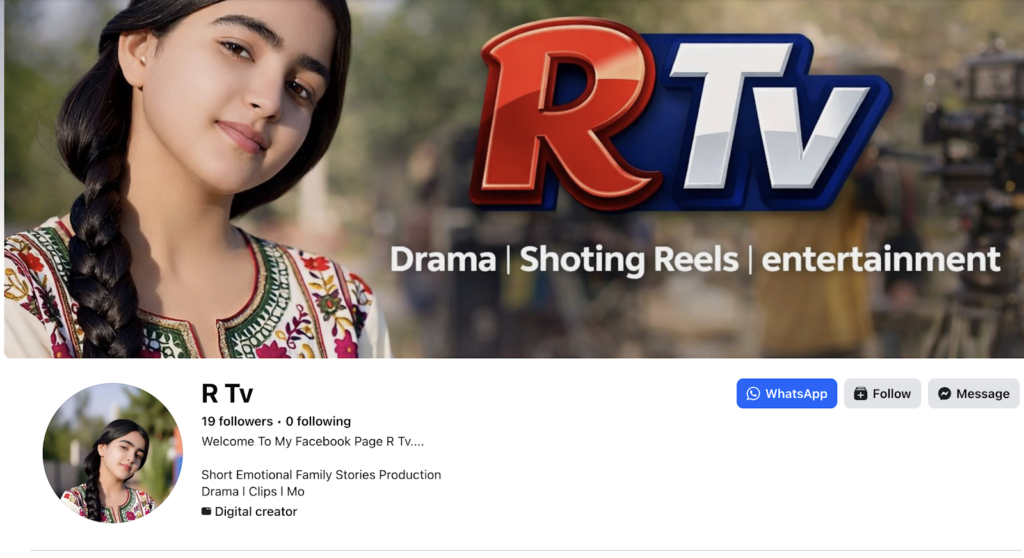Click the red R letter in cover logo
This screenshot has height=558, width=1024.
[562, 115]
